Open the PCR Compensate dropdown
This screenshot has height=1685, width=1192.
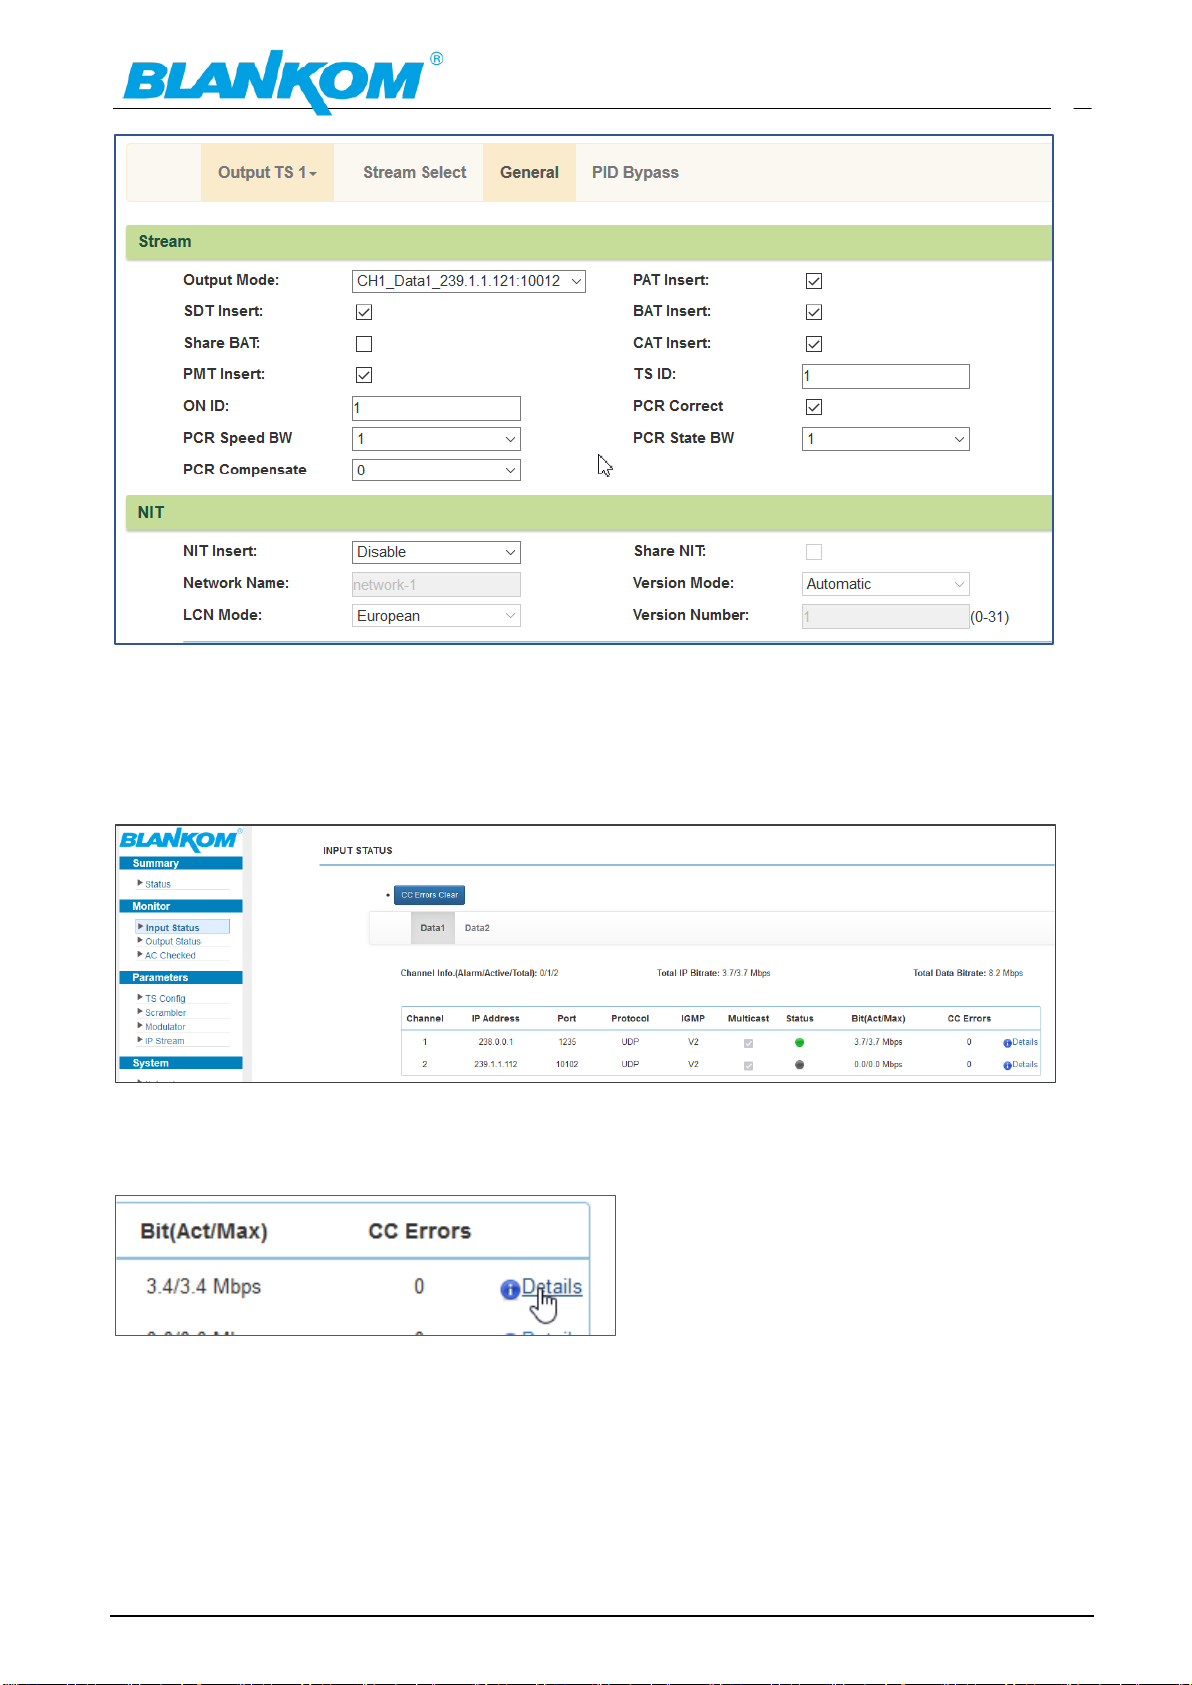point(436,470)
